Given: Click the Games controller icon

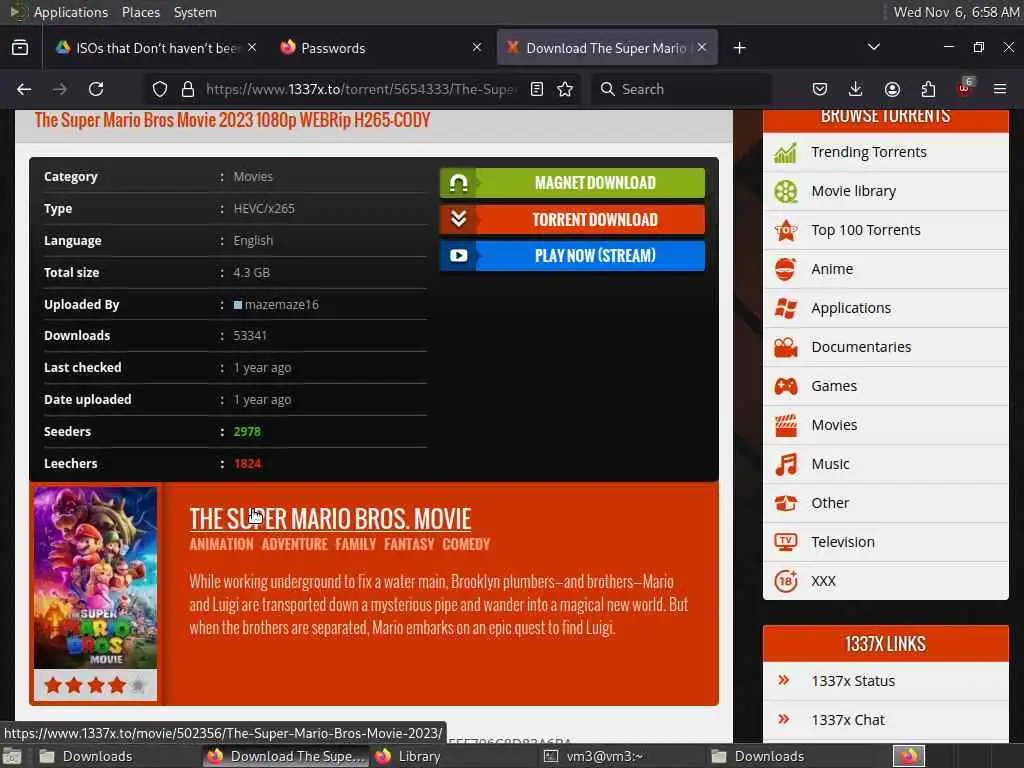Looking at the screenshot, I should (786, 386).
